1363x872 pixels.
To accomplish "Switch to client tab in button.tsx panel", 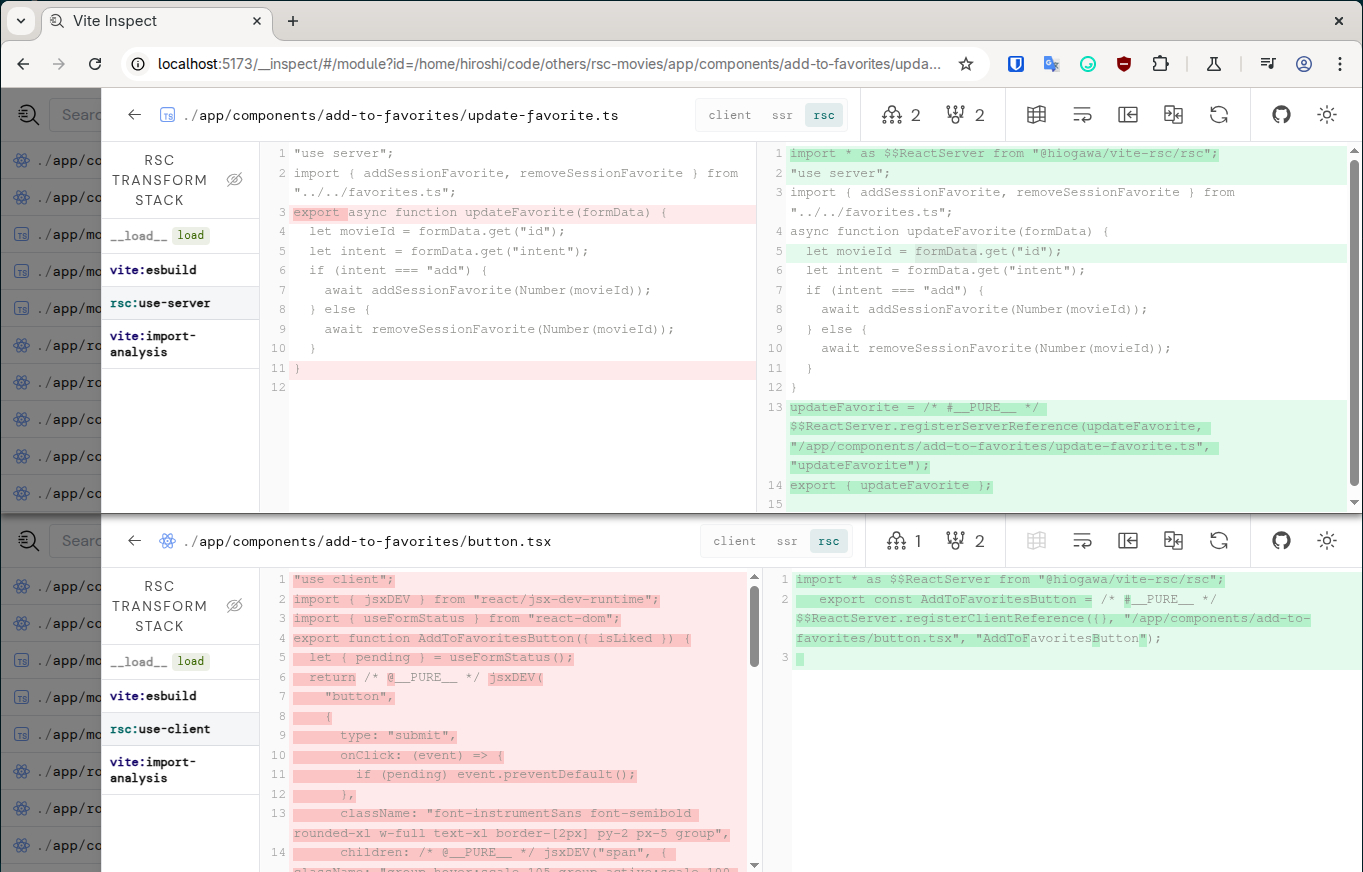I will click(734, 541).
